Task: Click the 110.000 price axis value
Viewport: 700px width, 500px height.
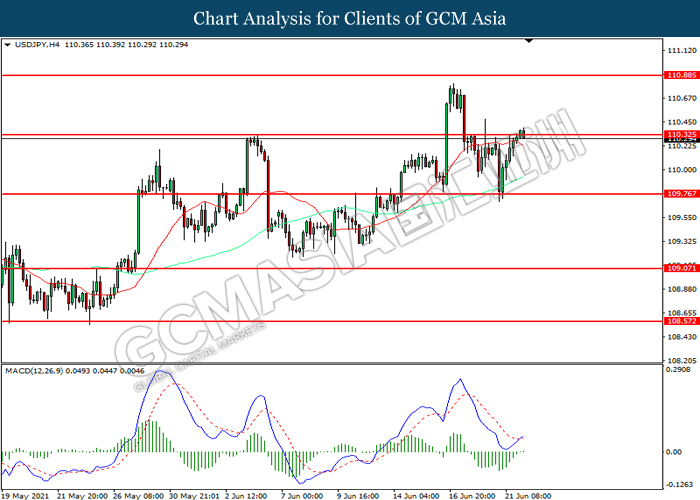Action: [682, 170]
